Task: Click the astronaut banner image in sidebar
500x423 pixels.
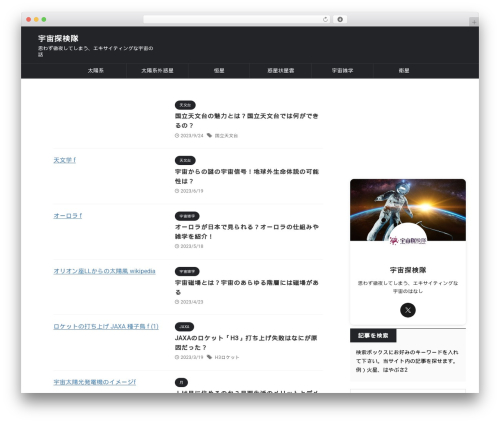Action: coord(408,210)
